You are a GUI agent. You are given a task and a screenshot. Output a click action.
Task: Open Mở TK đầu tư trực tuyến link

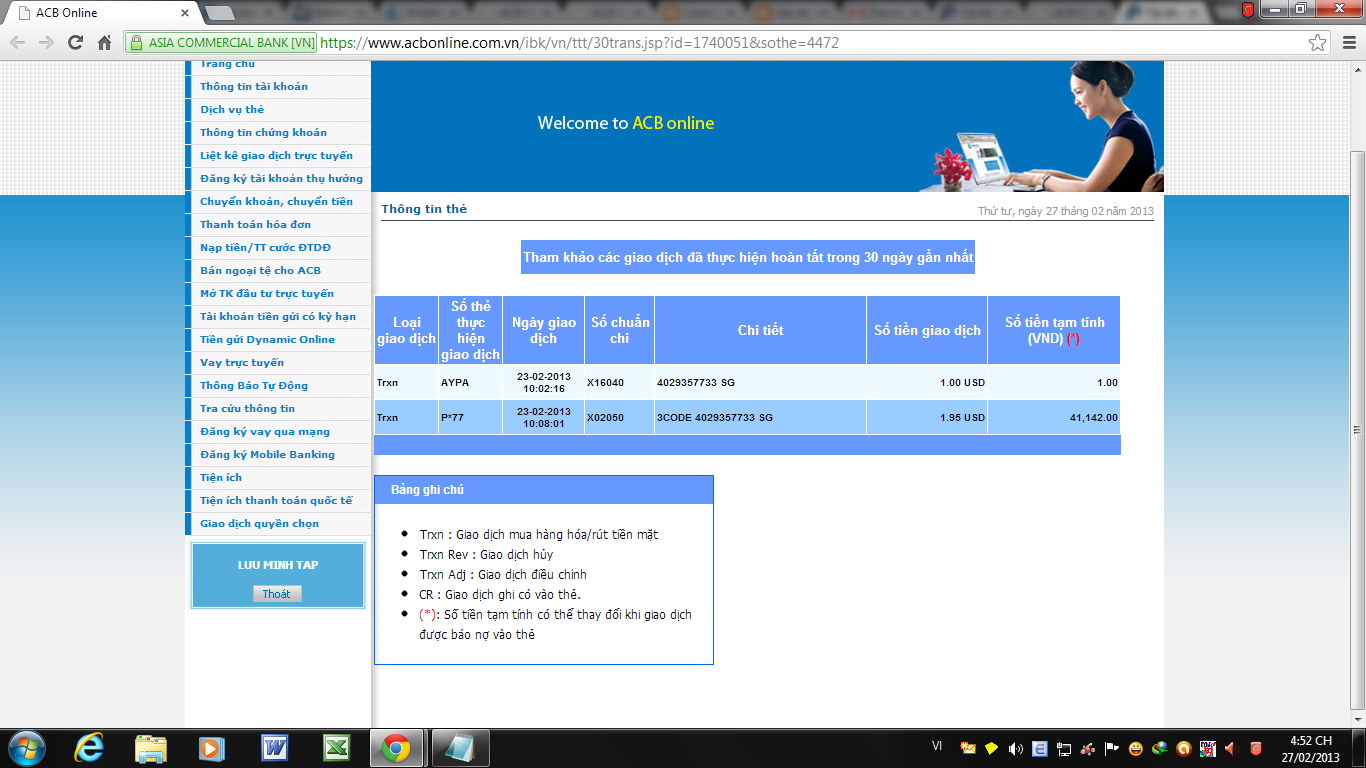click(x=267, y=294)
